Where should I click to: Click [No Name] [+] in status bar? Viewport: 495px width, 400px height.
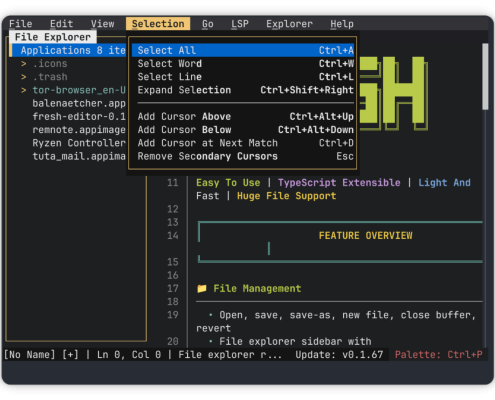click(x=41, y=355)
